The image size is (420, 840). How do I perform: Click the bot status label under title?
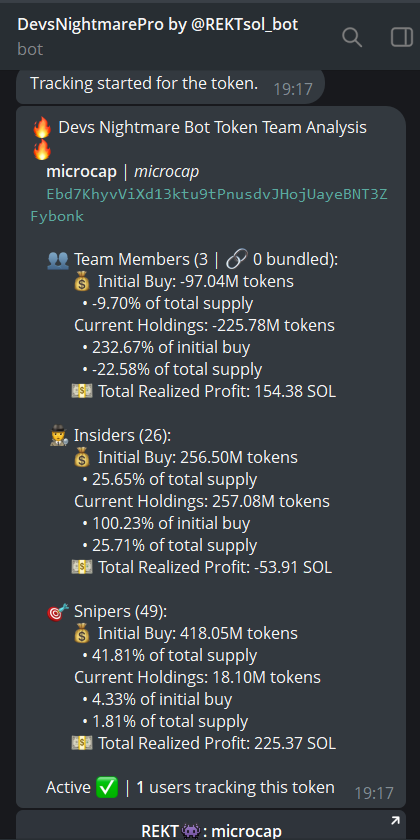point(30,49)
